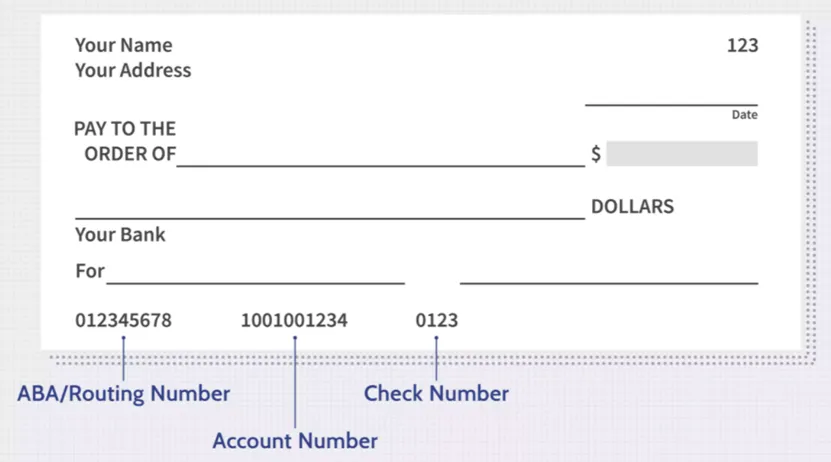This screenshot has width=831, height=462.
Task: Click the "Check Number" label
Action: coord(436,393)
